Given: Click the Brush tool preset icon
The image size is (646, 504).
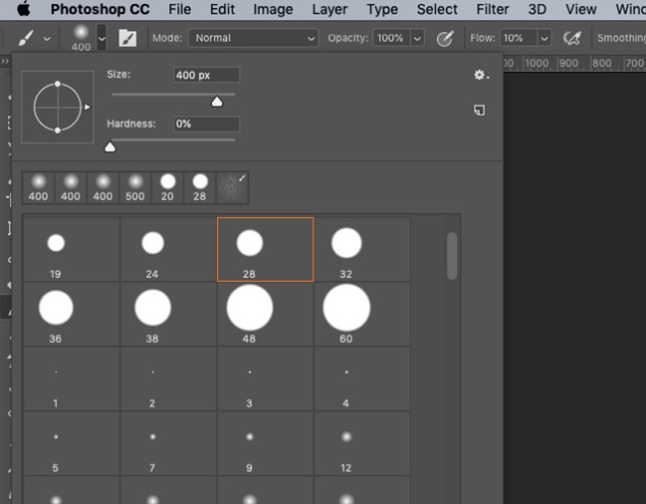Looking at the screenshot, I should (26, 39).
